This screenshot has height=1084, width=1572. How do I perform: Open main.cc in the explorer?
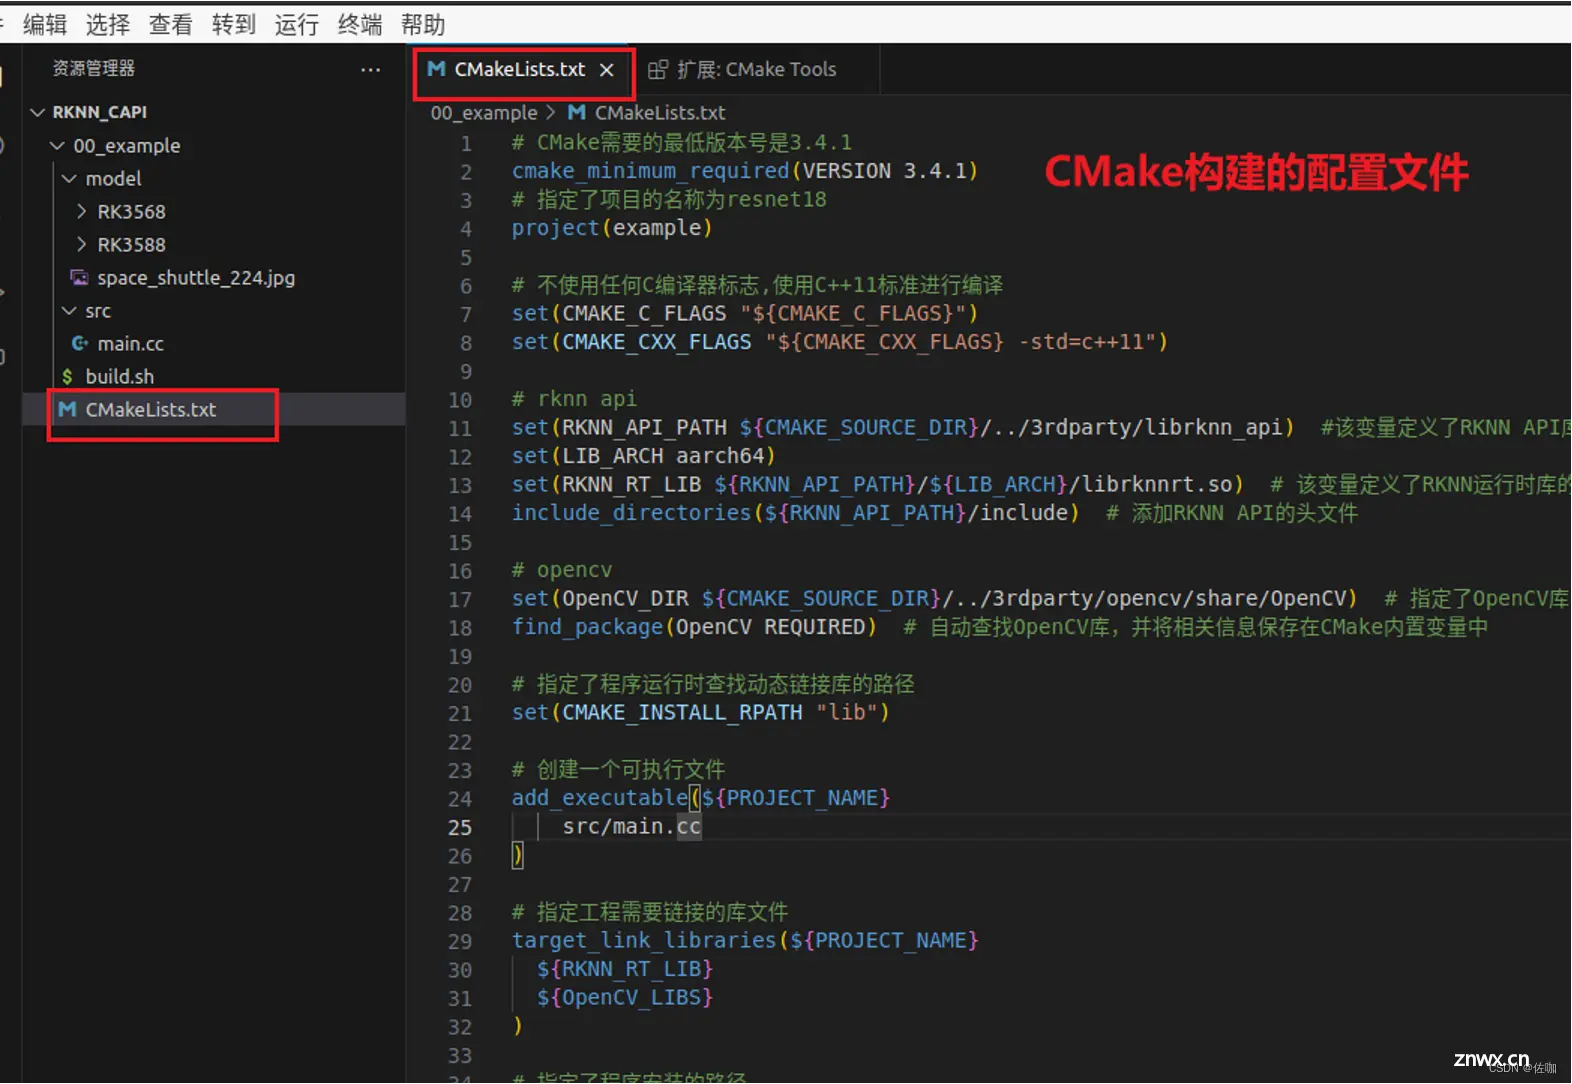pyautogui.click(x=130, y=343)
